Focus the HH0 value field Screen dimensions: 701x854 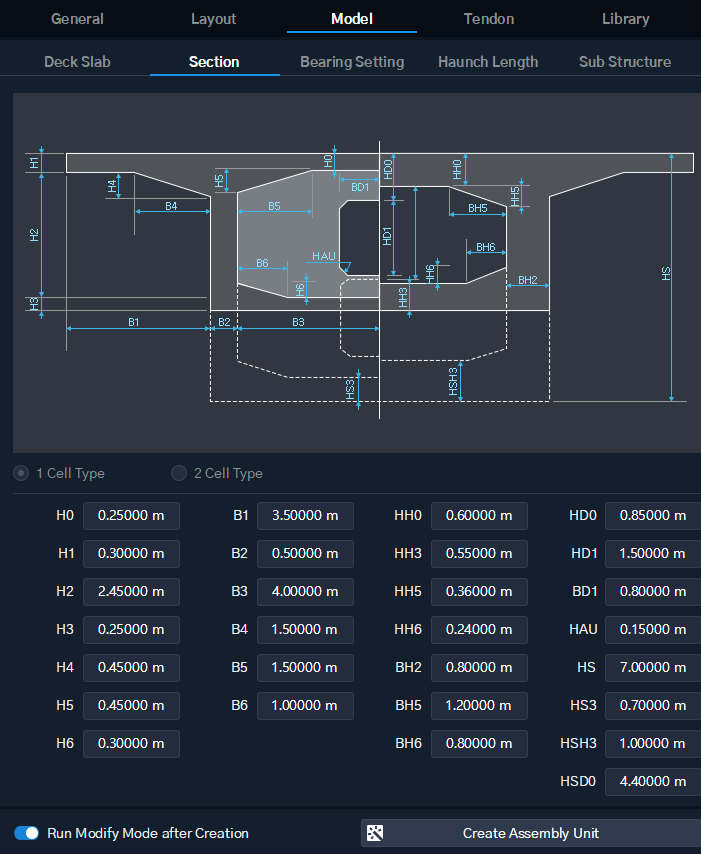point(479,516)
